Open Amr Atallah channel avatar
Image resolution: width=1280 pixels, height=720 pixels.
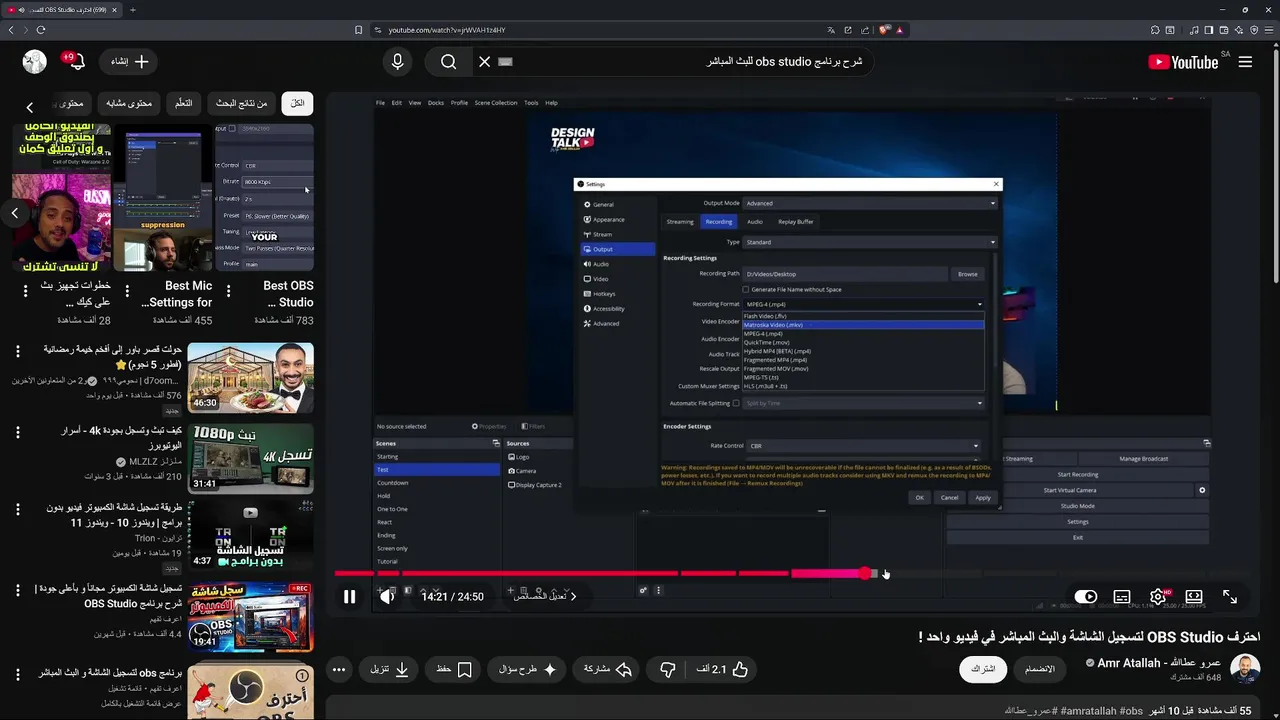tap(1245, 669)
